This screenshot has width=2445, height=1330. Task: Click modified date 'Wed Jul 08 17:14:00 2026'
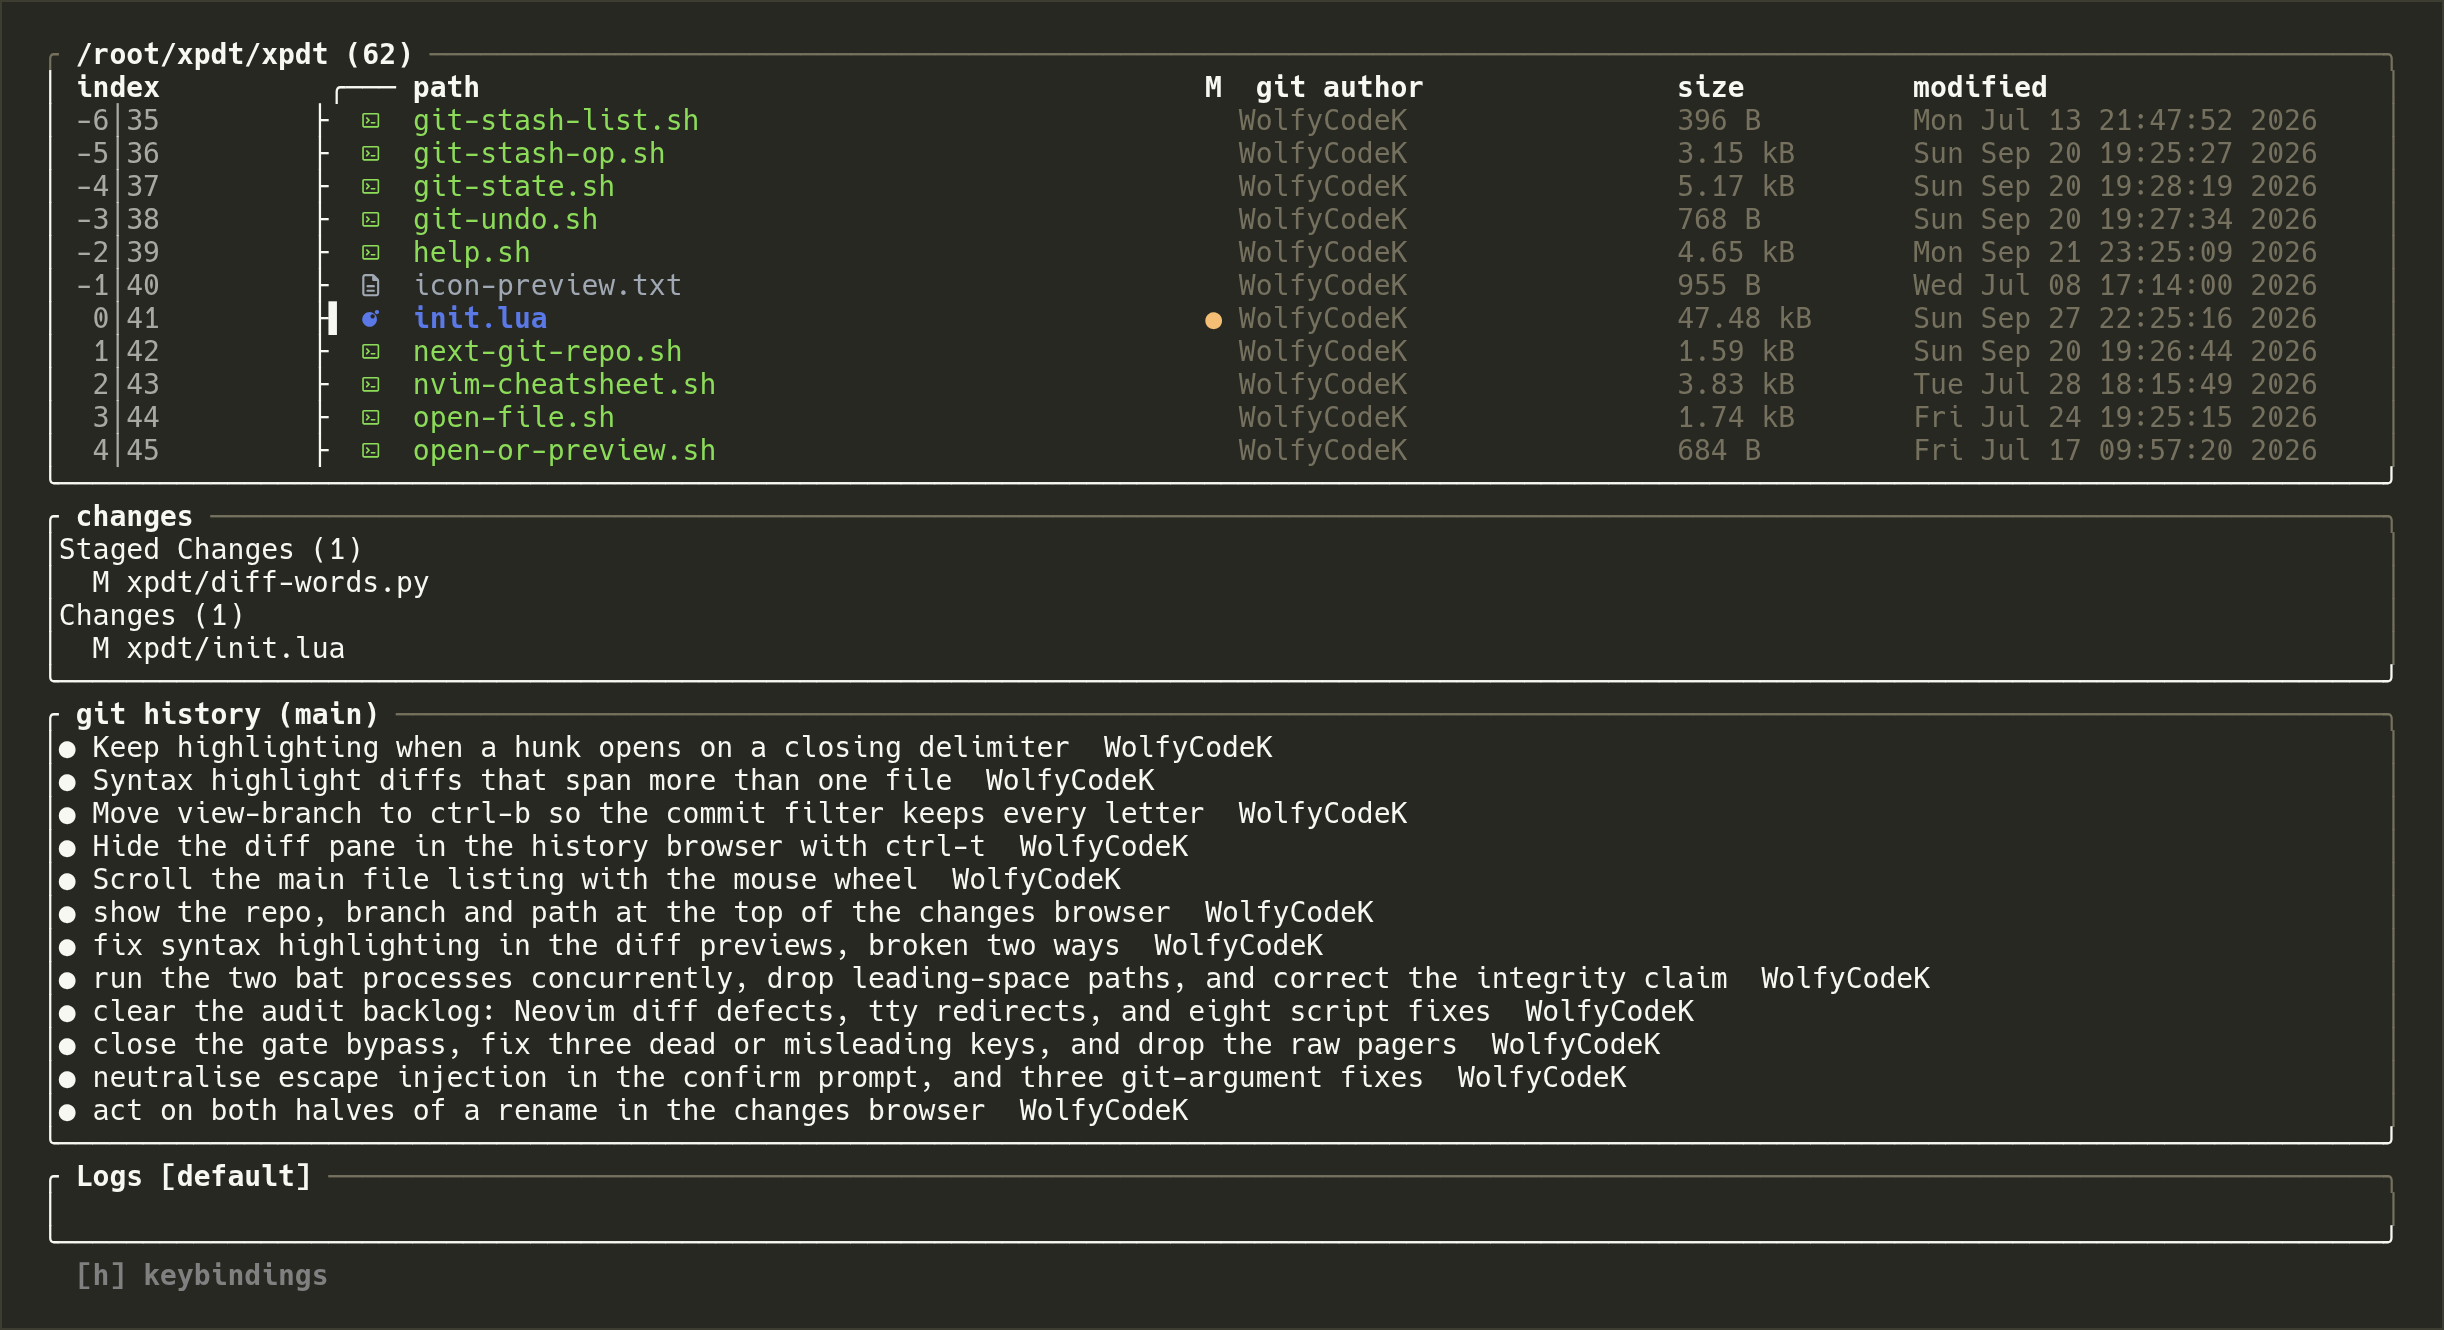[x=2115, y=286]
